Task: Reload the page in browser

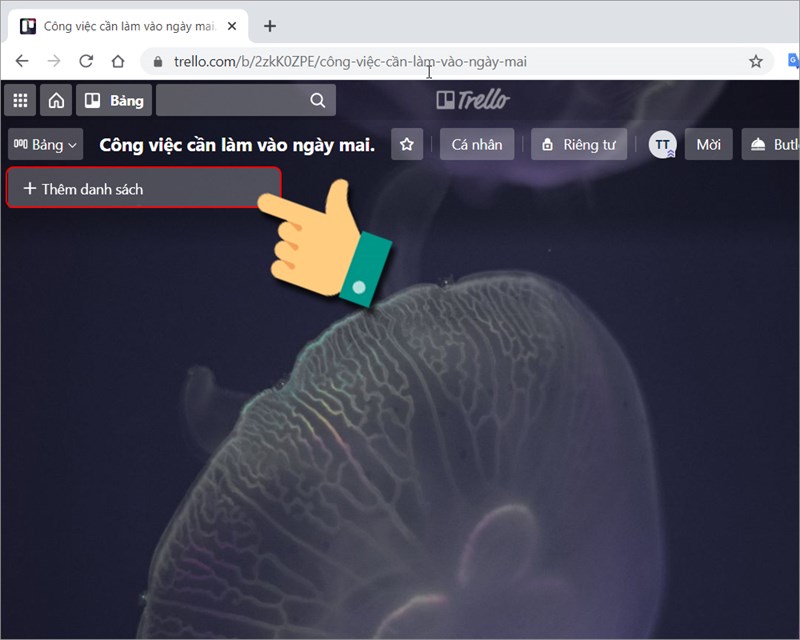Action: point(86,61)
